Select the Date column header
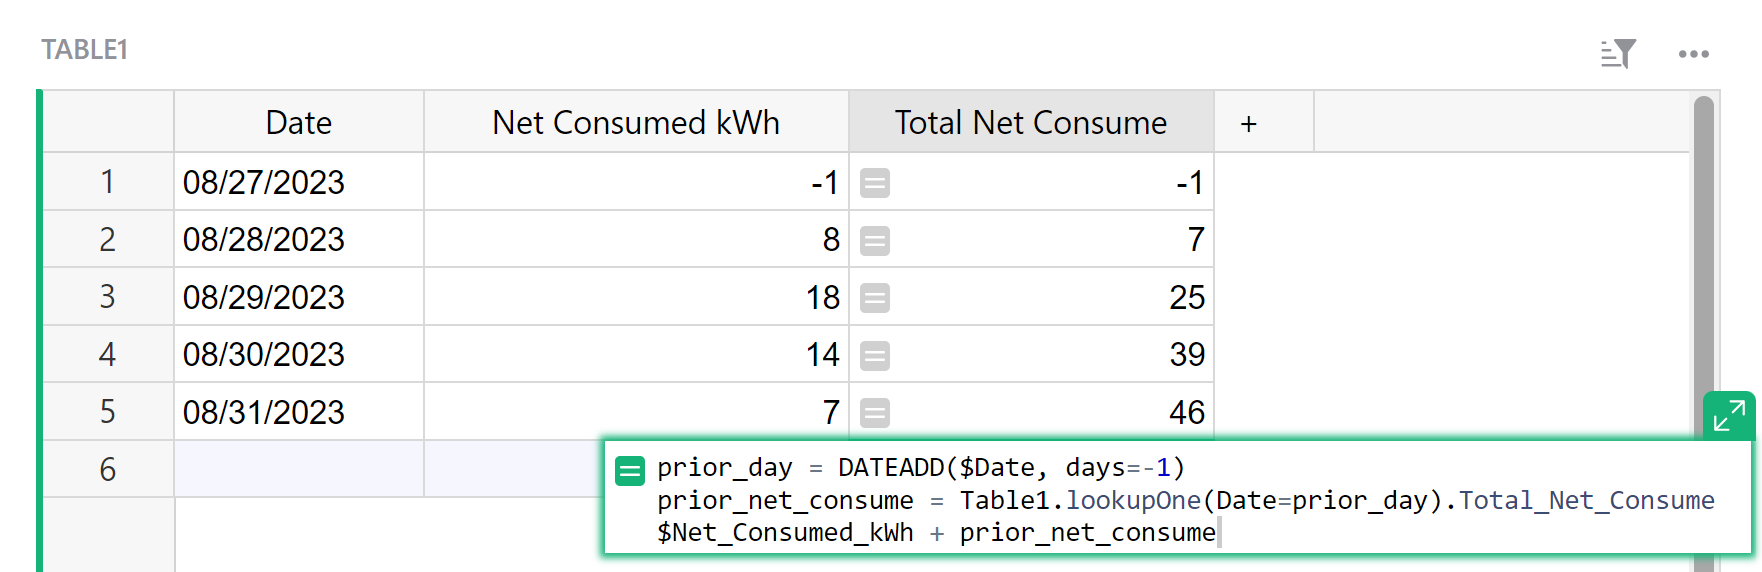Screen dimensions: 1762x572 click(x=299, y=122)
